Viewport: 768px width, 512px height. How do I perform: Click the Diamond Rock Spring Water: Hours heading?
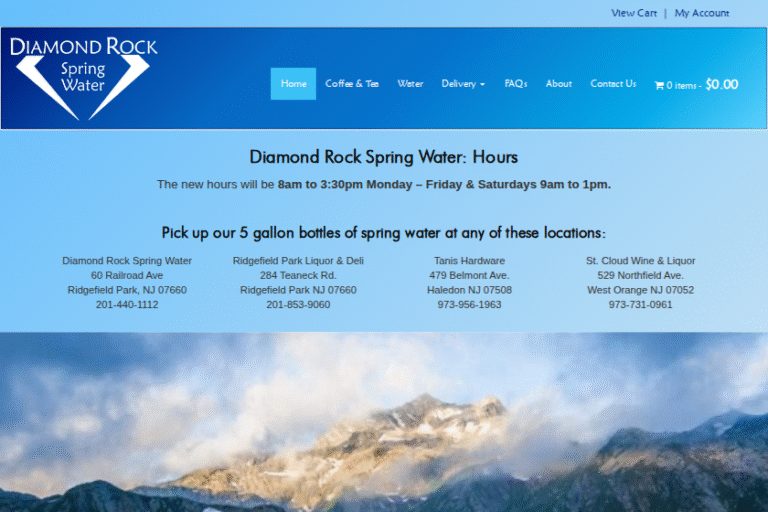click(384, 157)
